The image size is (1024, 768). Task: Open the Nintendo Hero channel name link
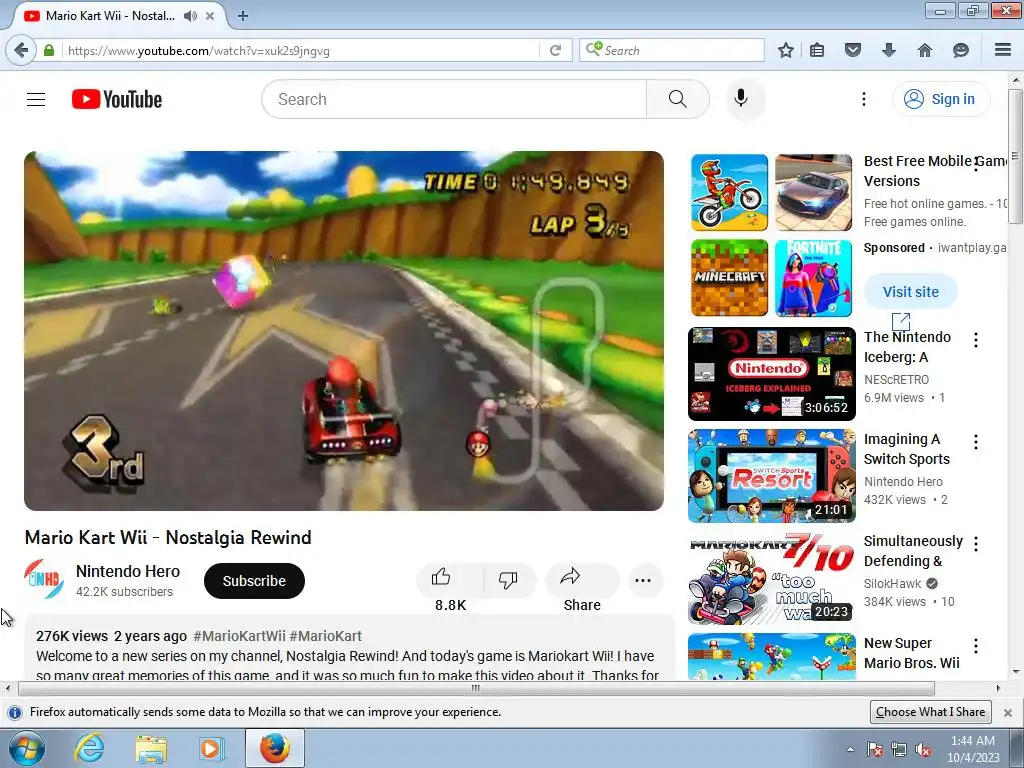pyautogui.click(x=128, y=571)
